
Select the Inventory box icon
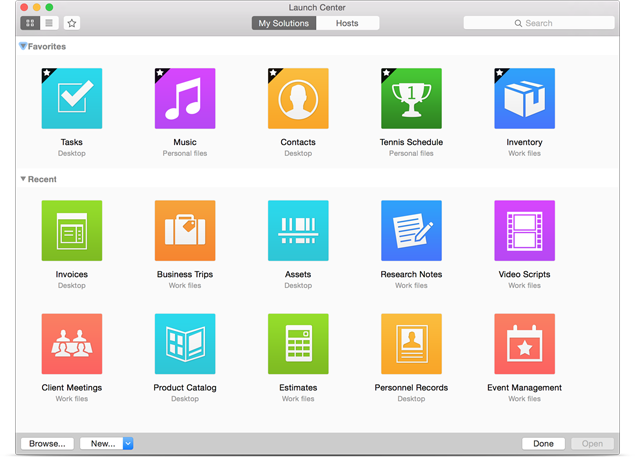pyautogui.click(x=524, y=99)
